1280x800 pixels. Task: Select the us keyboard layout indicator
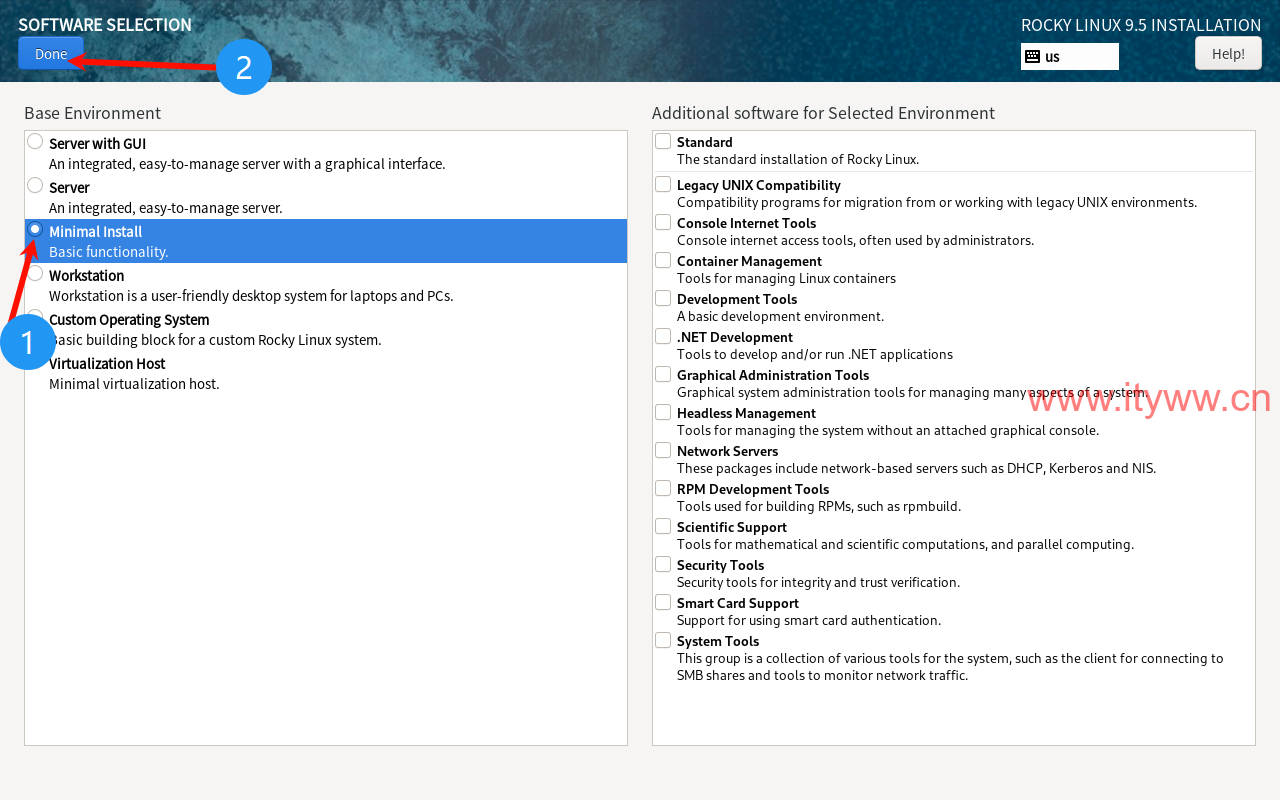coord(1070,57)
